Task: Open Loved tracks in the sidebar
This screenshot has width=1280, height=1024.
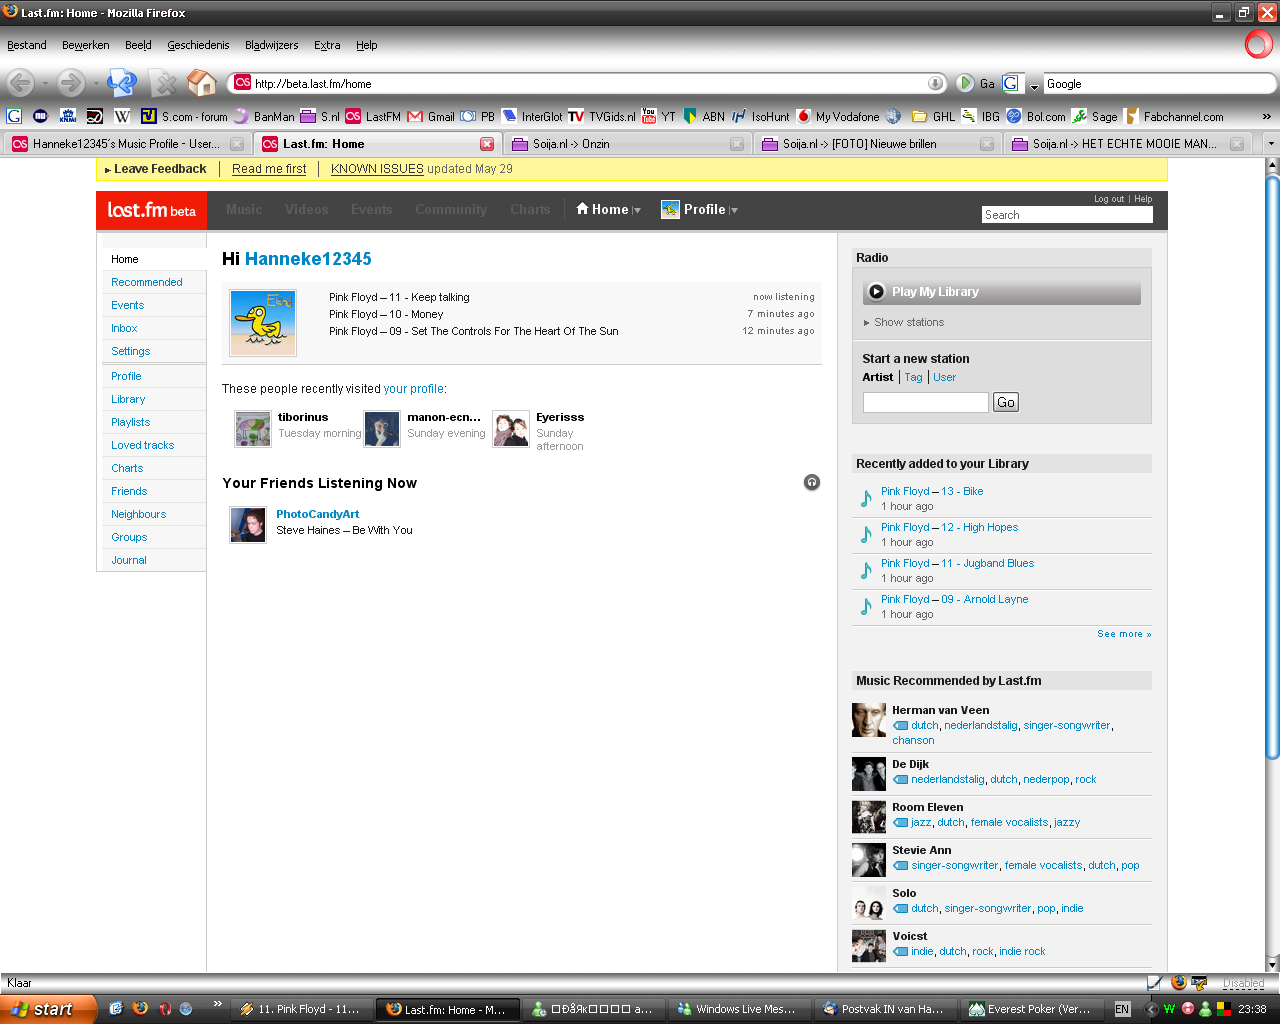Action: pos(142,445)
